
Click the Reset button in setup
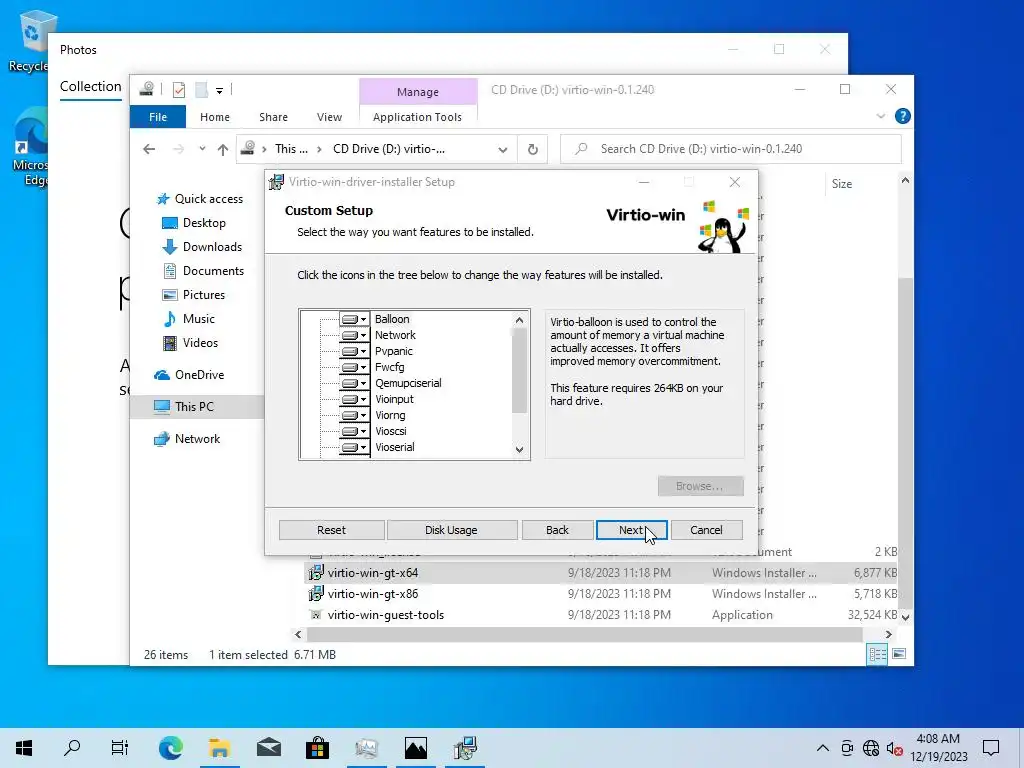(331, 530)
